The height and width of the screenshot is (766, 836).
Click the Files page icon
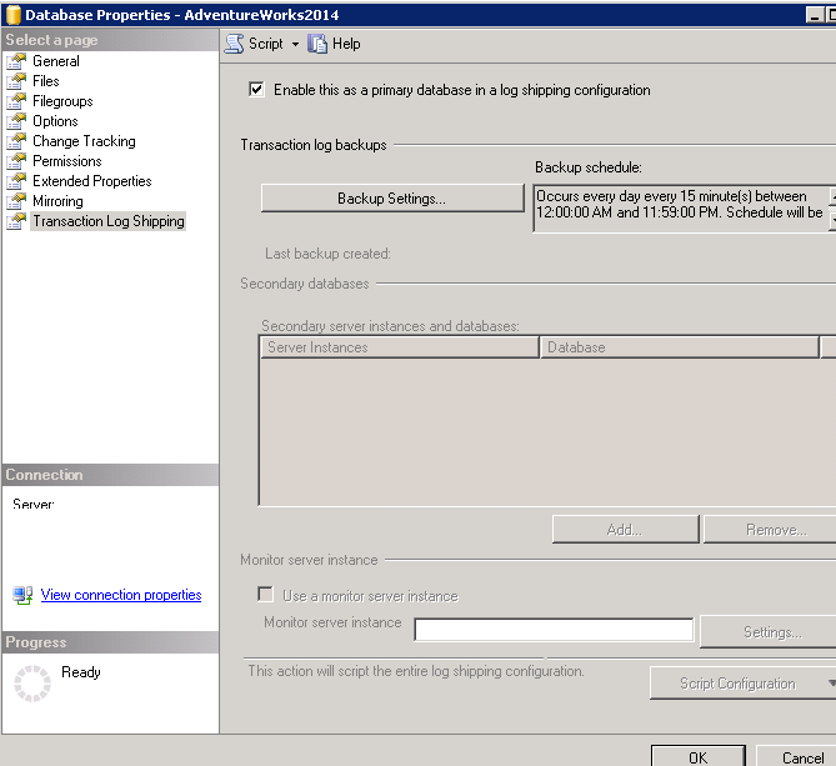pos(16,81)
